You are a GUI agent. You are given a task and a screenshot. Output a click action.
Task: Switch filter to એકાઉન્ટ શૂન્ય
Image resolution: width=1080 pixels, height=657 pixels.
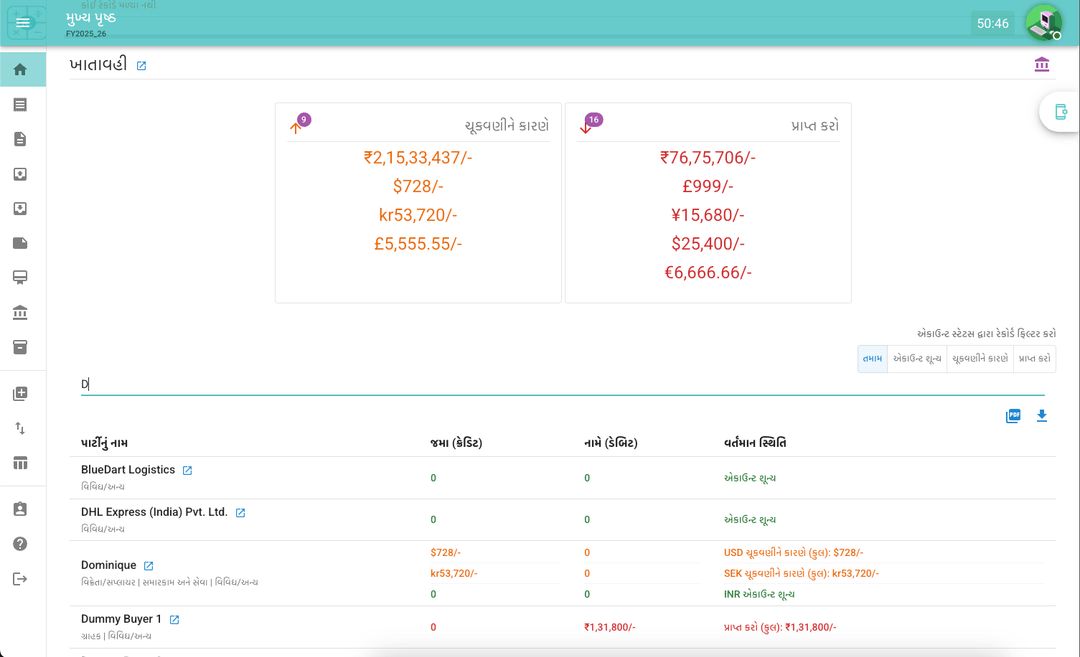(920, 359)
